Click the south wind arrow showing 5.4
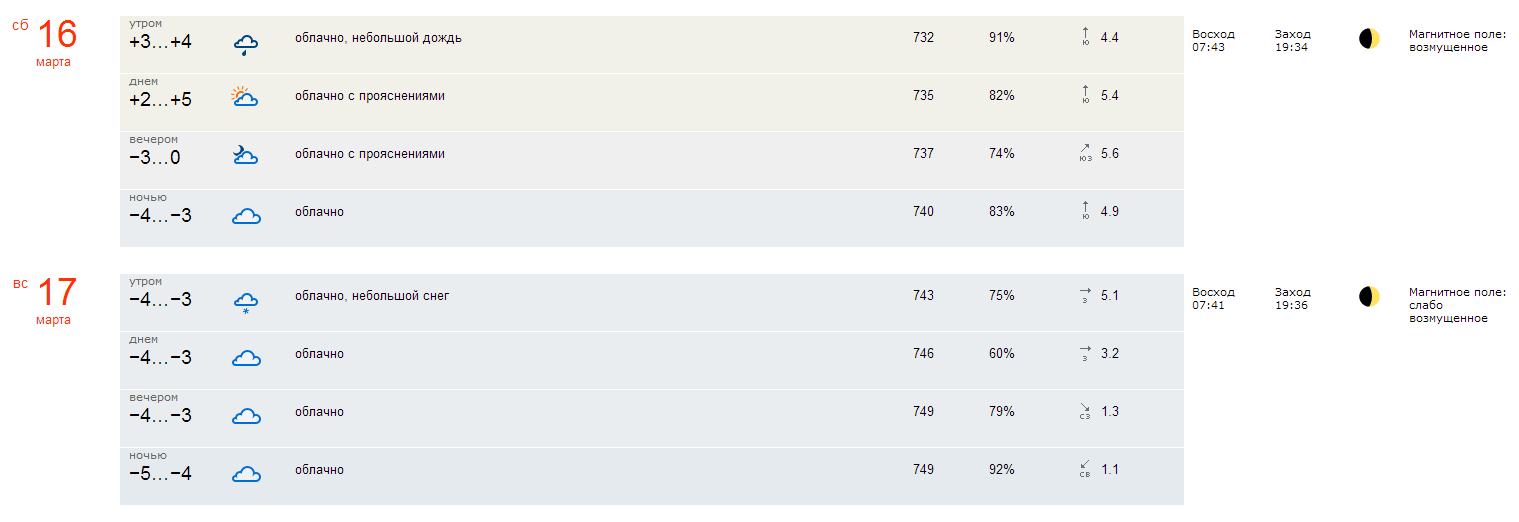This screenshot has height=522, width=1519. pyautogui.click(x=1086, y=96)
